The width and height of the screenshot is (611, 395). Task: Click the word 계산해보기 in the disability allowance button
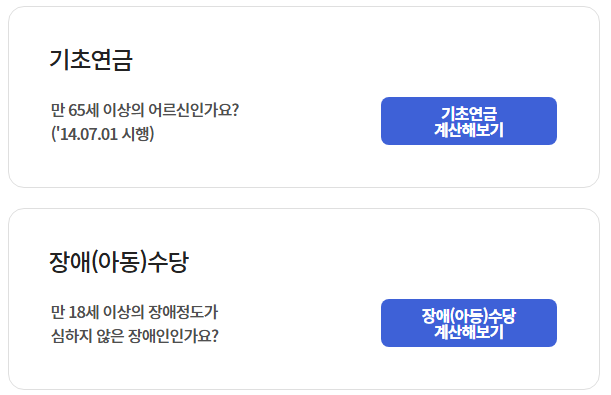(x=469, y=332)
